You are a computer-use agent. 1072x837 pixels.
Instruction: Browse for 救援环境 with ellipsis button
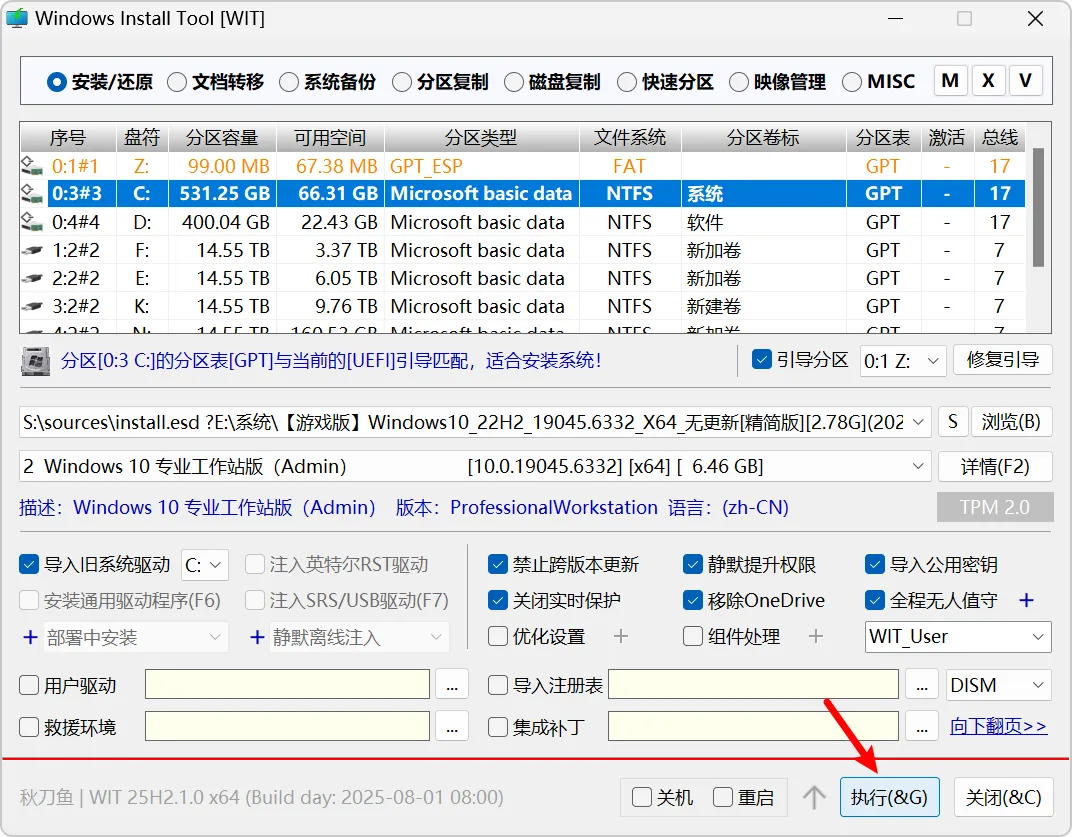click(x=452, y=726)
